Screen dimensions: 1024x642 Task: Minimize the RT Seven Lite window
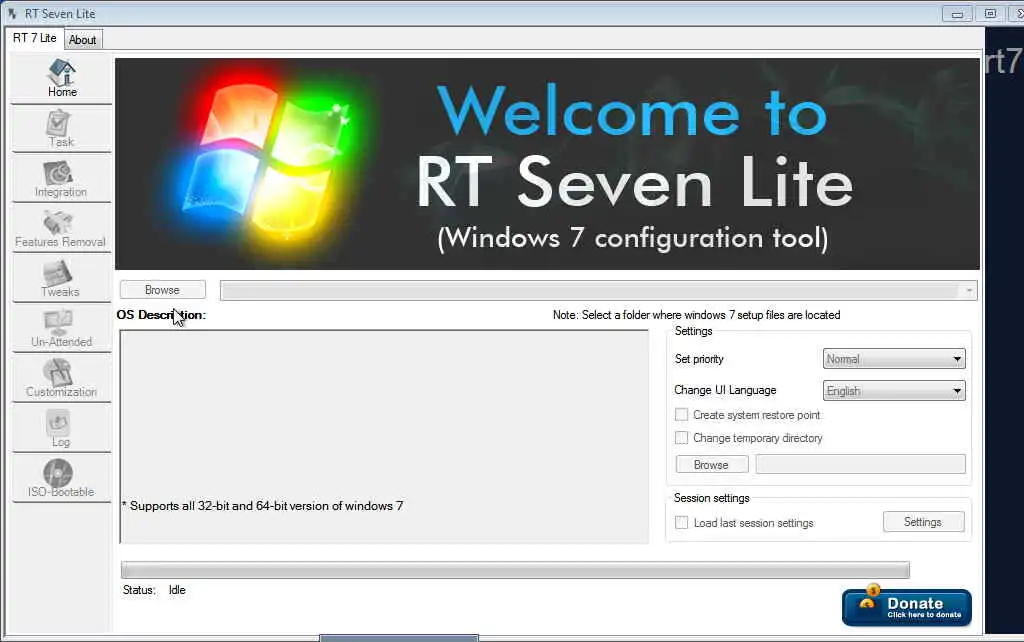pos(957,14)
